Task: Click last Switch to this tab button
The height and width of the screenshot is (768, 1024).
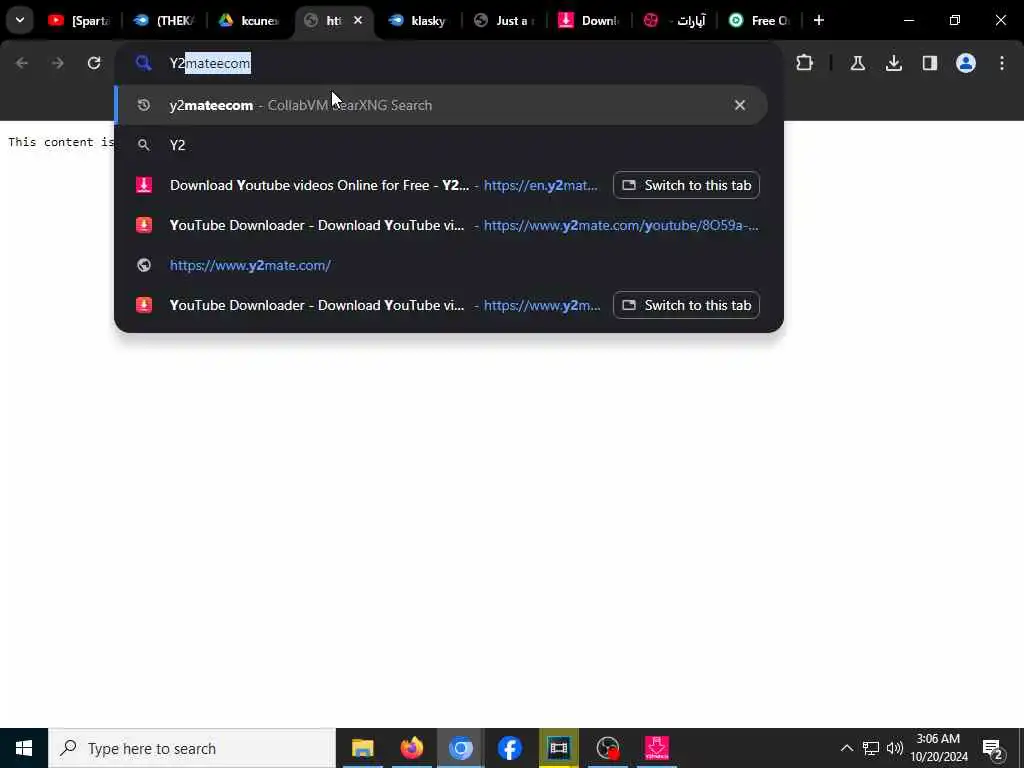Action: 686,305
